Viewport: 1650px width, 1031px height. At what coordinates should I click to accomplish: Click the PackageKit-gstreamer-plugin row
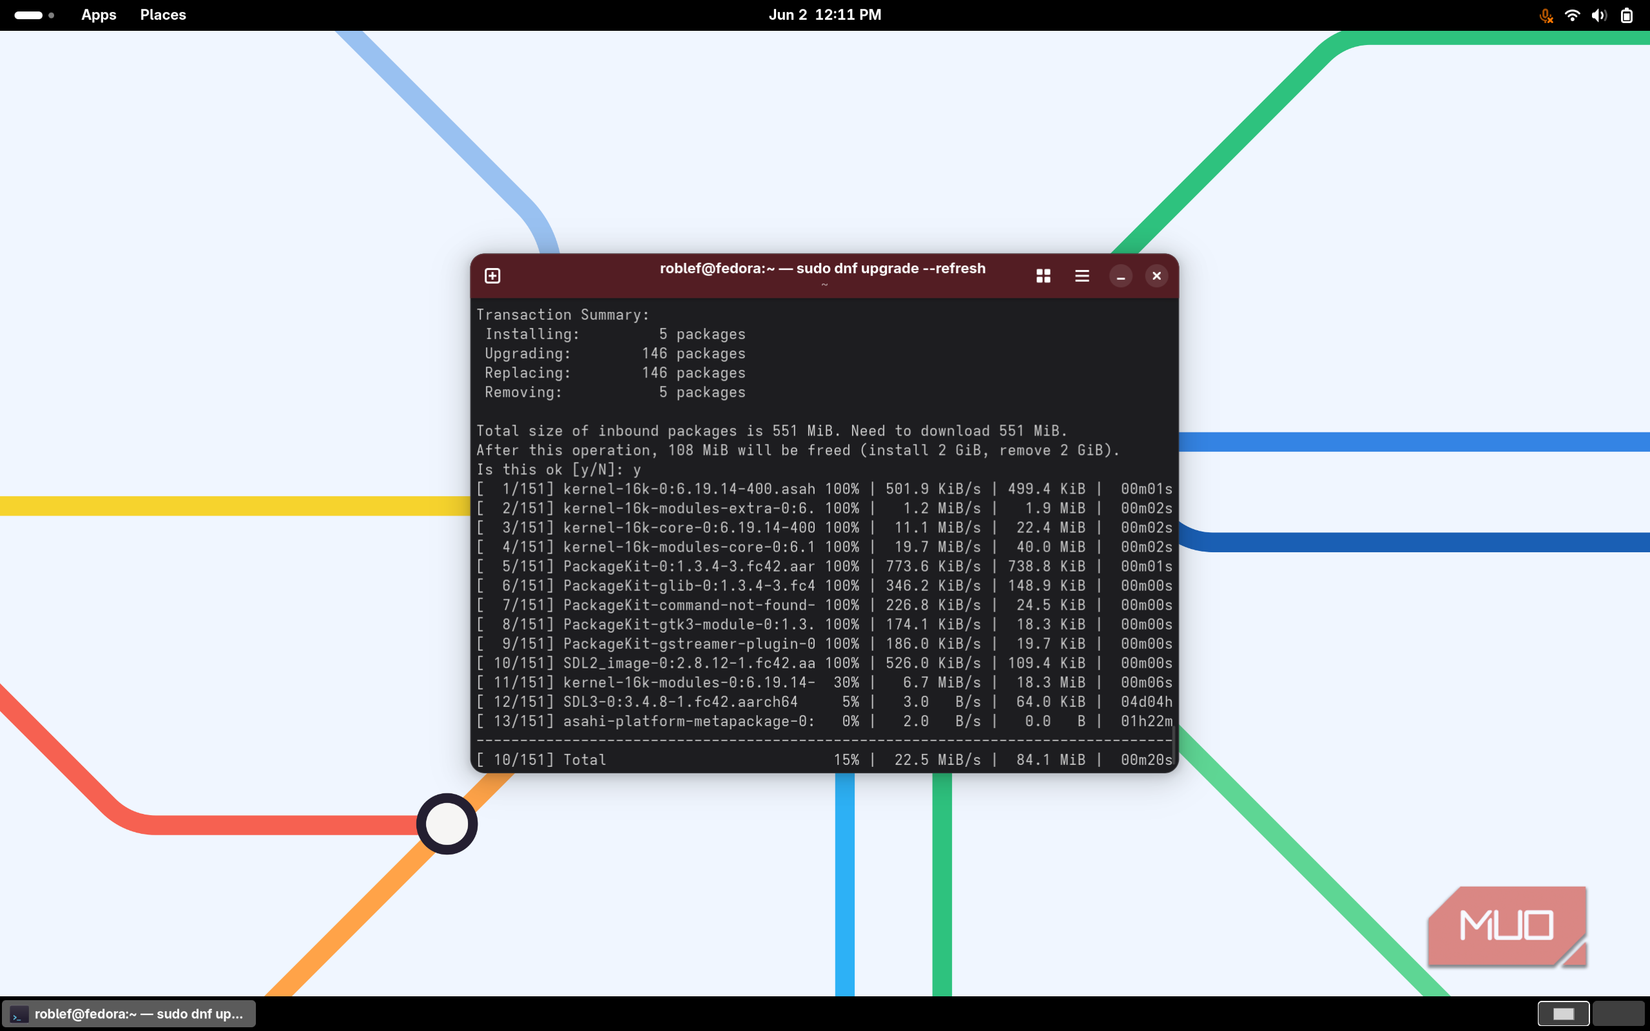pos(824,644)
